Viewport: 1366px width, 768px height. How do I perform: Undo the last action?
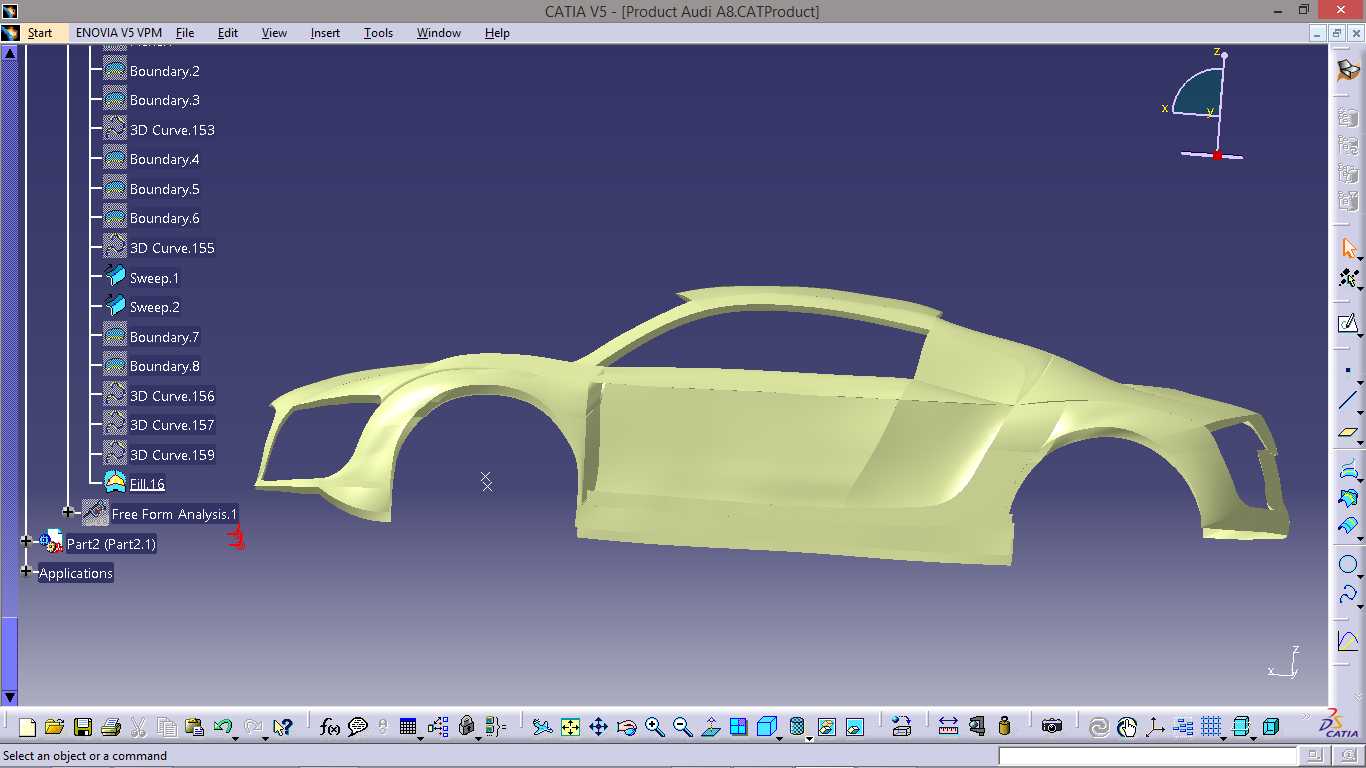[222, 727]
